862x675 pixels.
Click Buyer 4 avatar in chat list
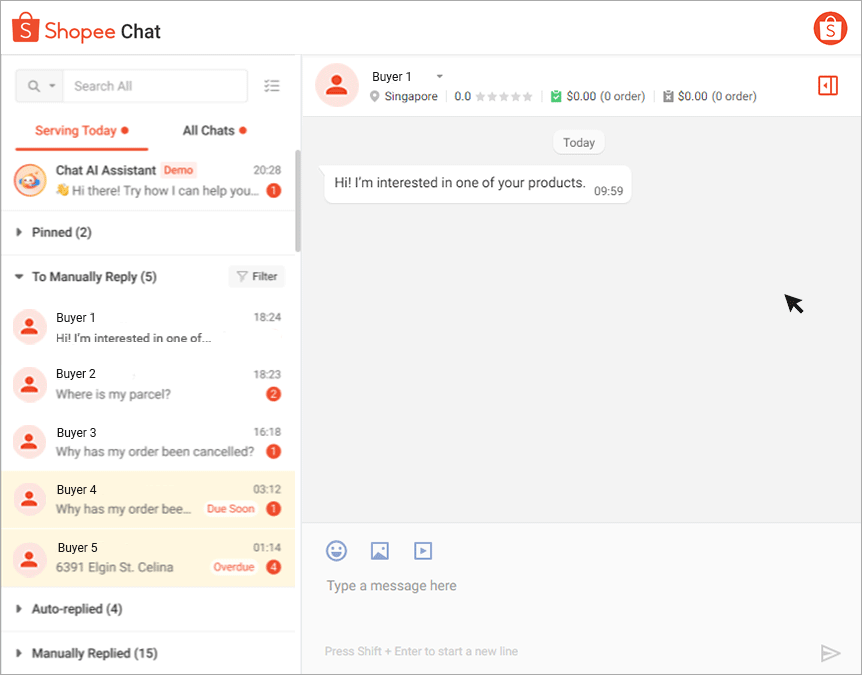click(29, 499)
